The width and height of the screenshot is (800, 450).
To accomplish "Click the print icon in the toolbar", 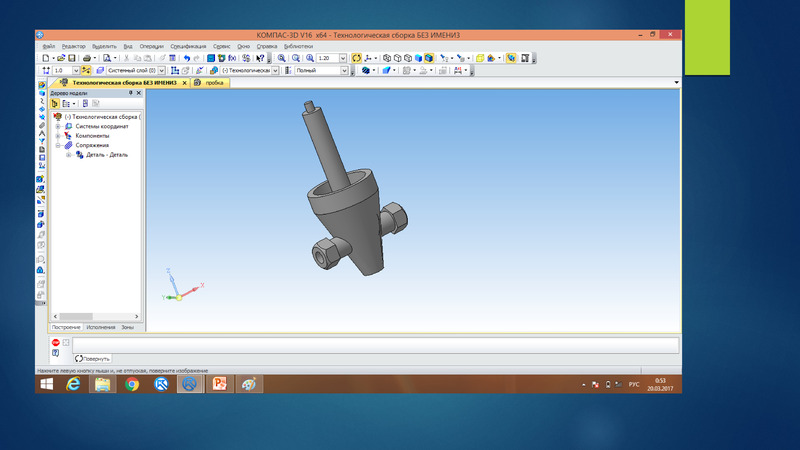I will tap(87, 58).
